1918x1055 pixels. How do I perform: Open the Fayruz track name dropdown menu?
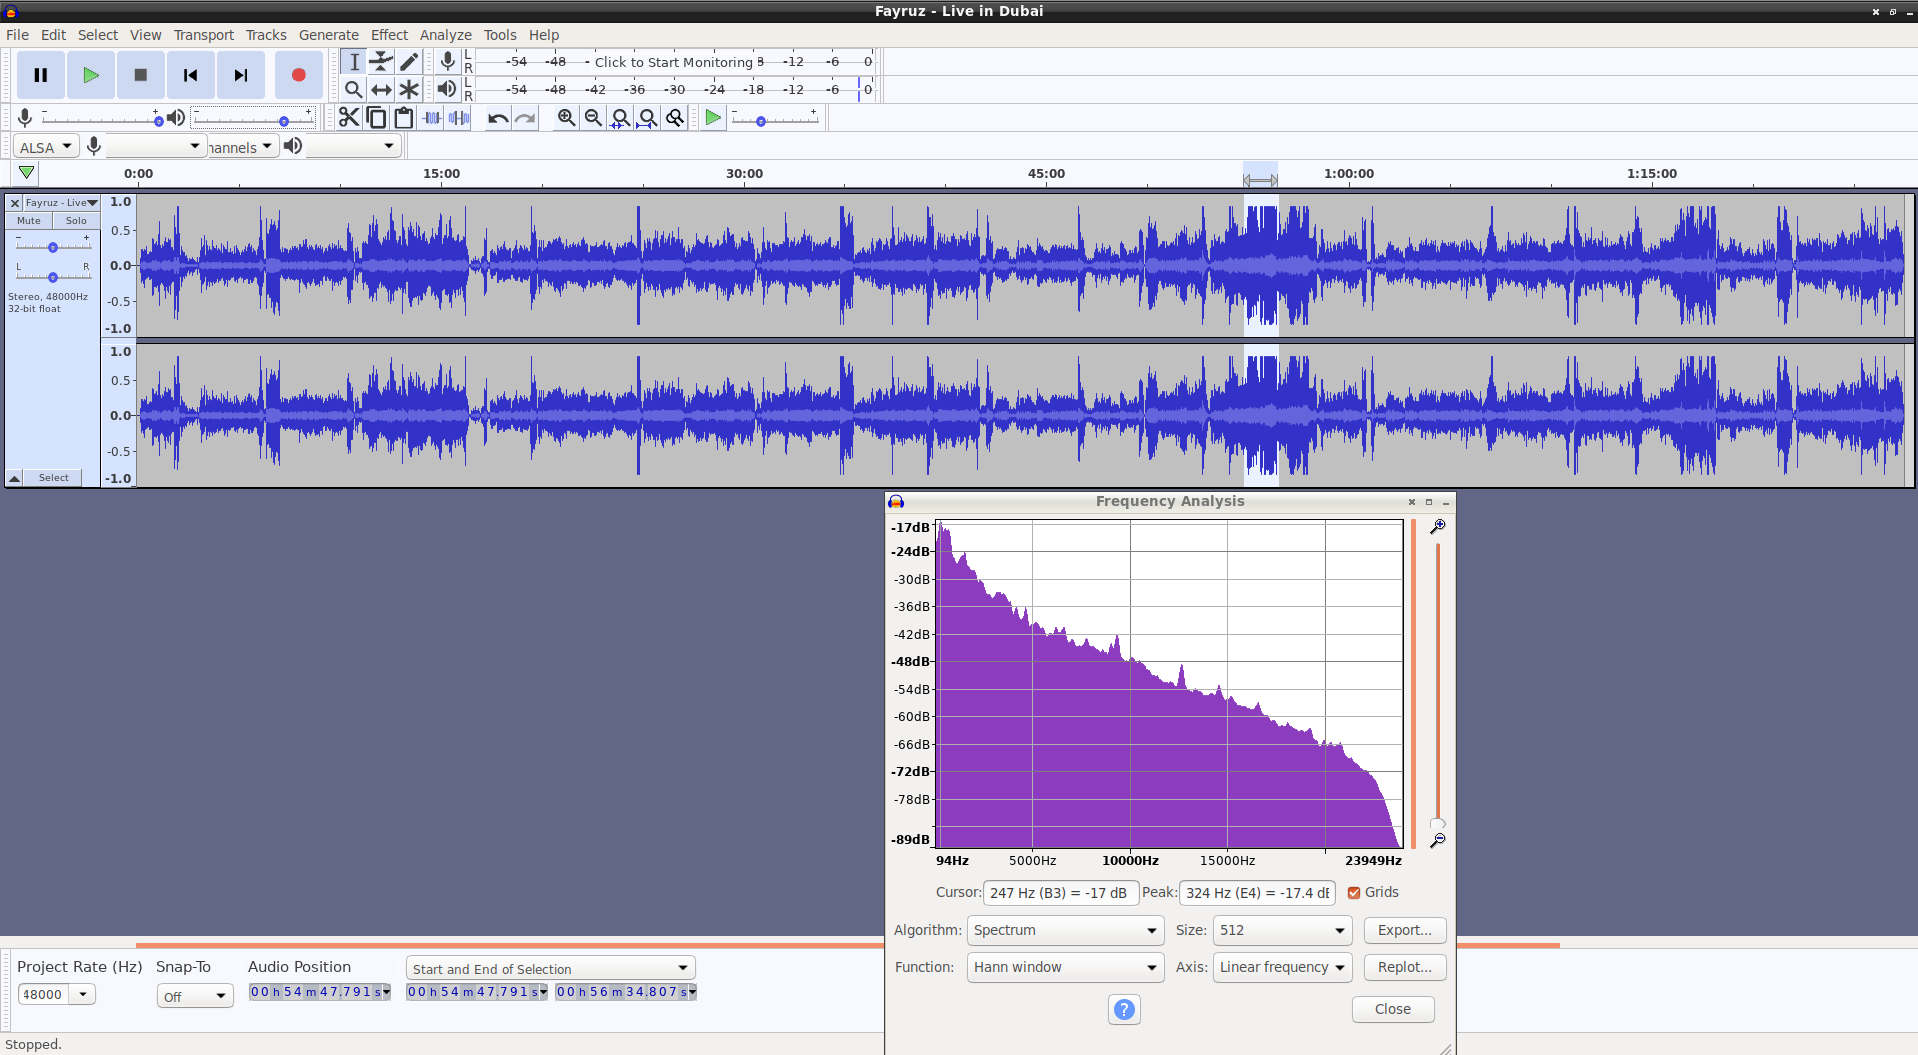[x=62, y=203]
